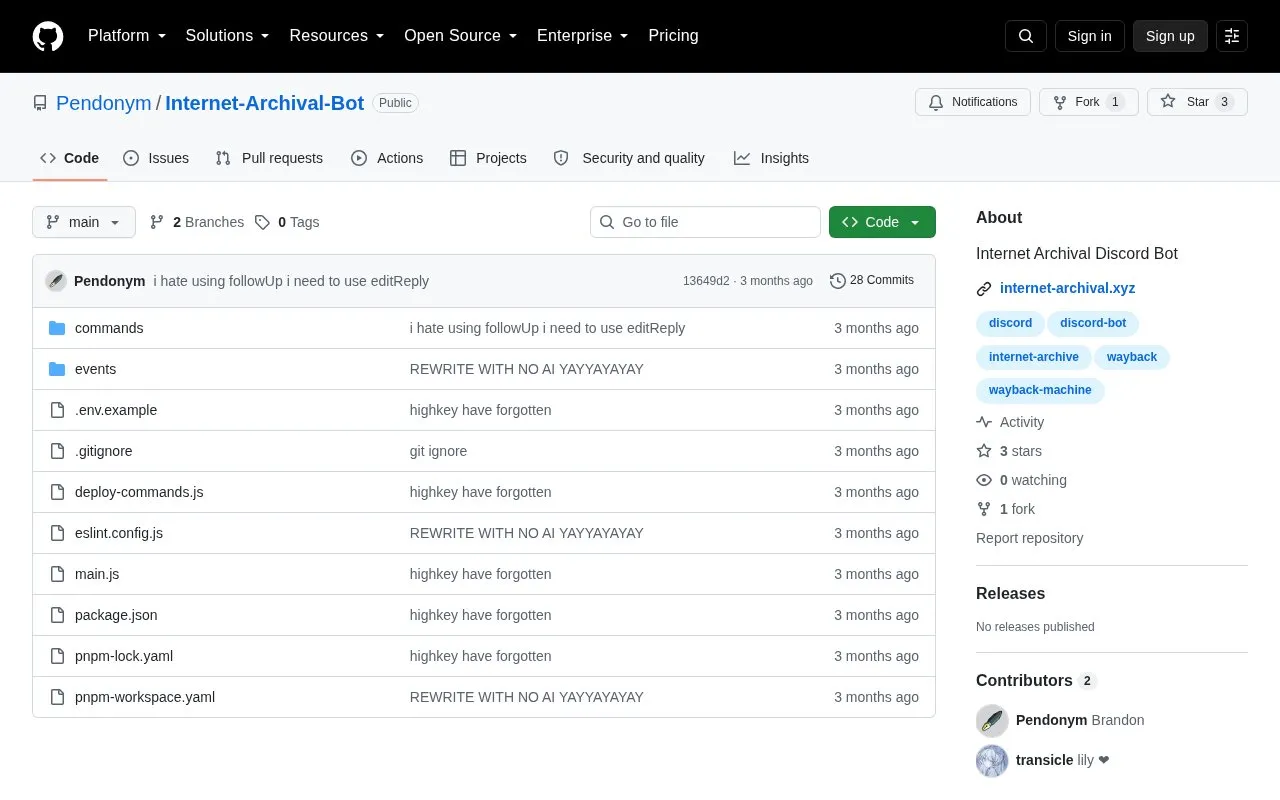Switch to the Pull requests tab
Viewport: 1280px width, 800px height.
tap(269, 158)
